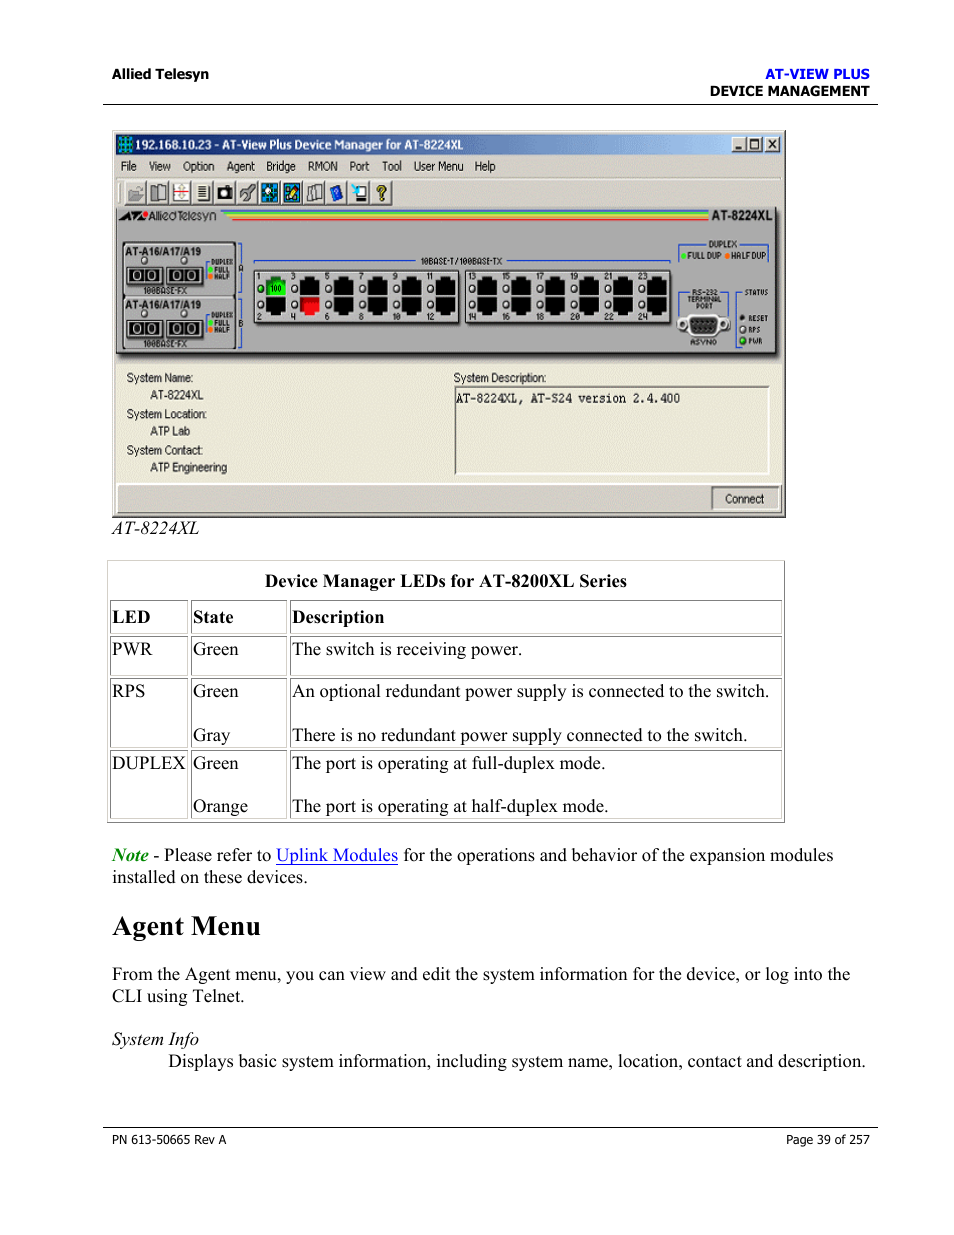Open the Tool menu
Screen dimensions: 954x1235
click(x=392, y=167)
